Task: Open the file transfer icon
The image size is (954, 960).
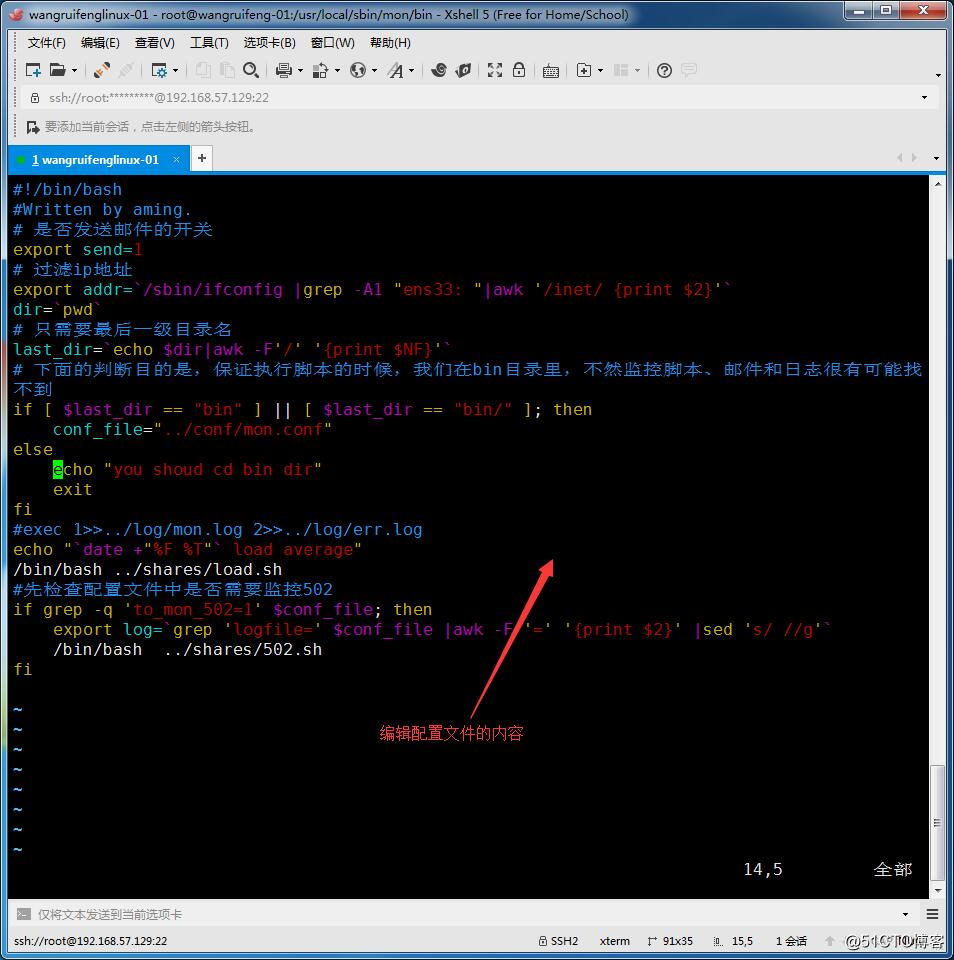Action: 320,70
